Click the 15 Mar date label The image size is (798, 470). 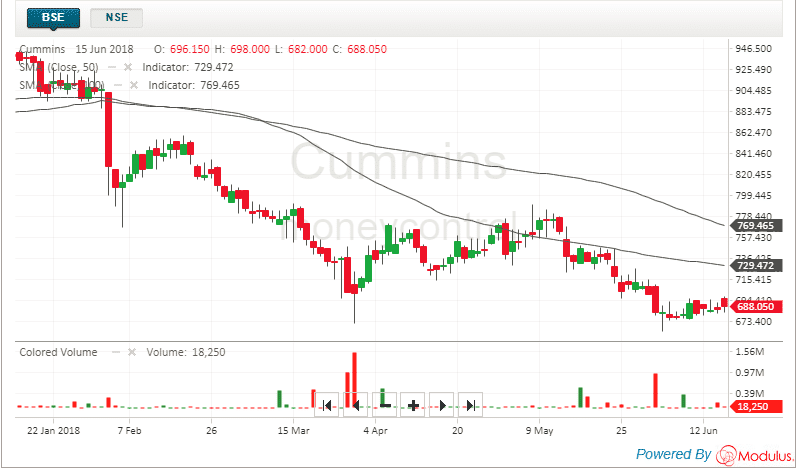click(293, 430)
